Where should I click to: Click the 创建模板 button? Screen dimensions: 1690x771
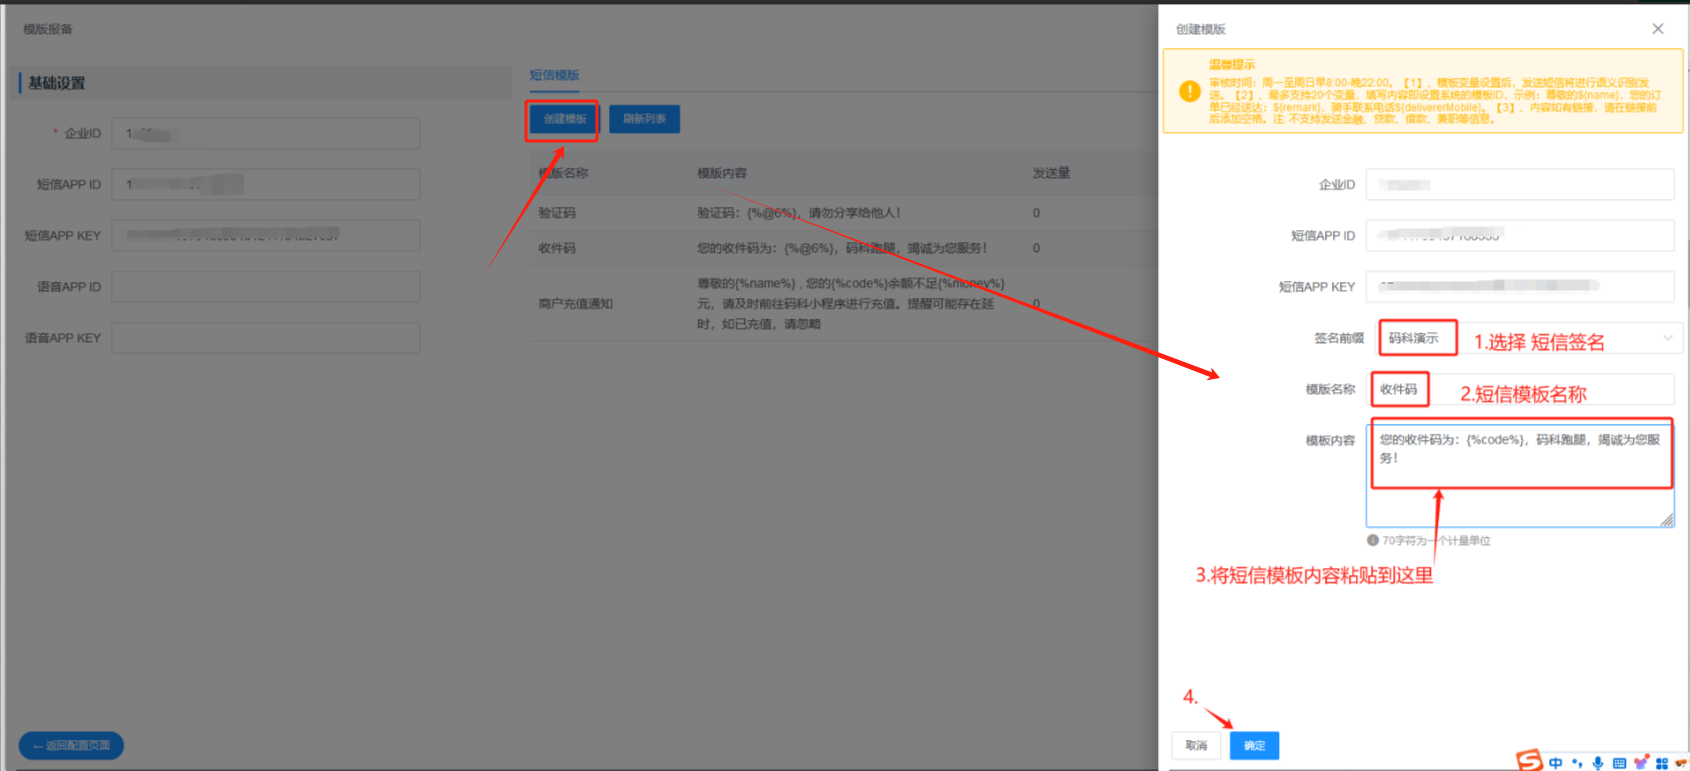[x=565, y=119]
